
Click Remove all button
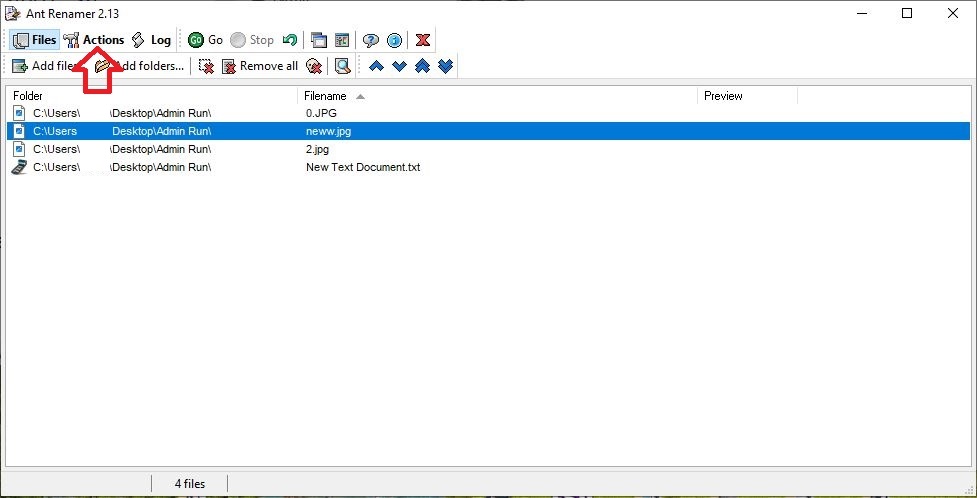click(x=259, y=66)
